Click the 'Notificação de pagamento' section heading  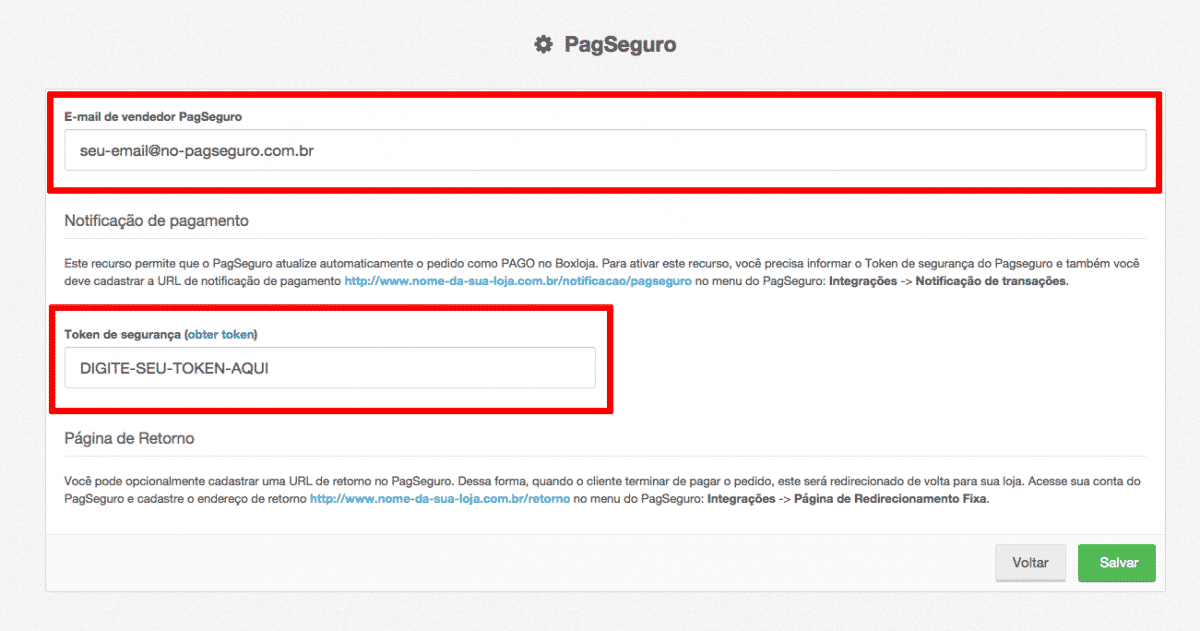(157, 220)
